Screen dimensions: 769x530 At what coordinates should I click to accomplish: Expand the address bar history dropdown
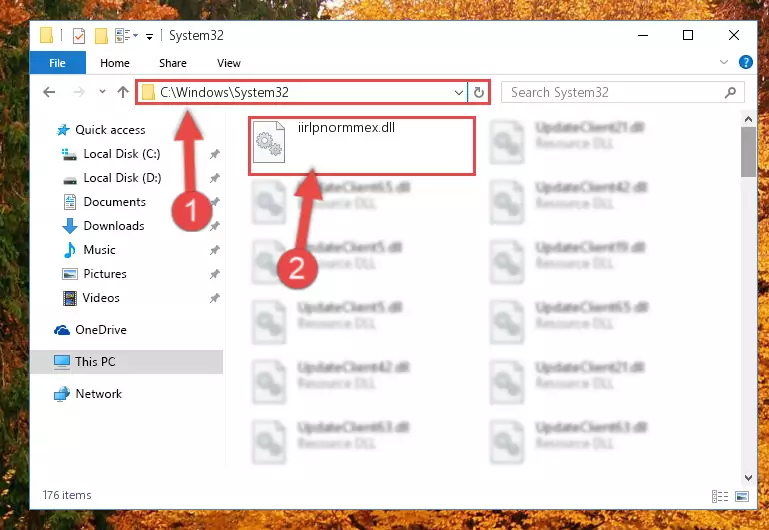click(459, 92)
